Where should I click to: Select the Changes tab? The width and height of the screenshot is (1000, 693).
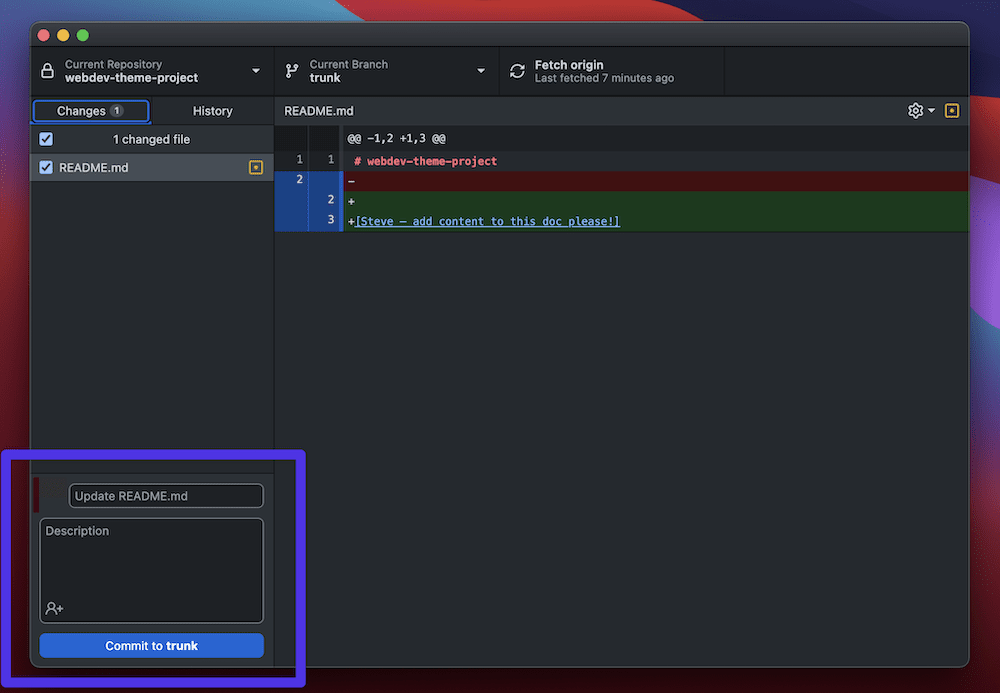(90, 111)
